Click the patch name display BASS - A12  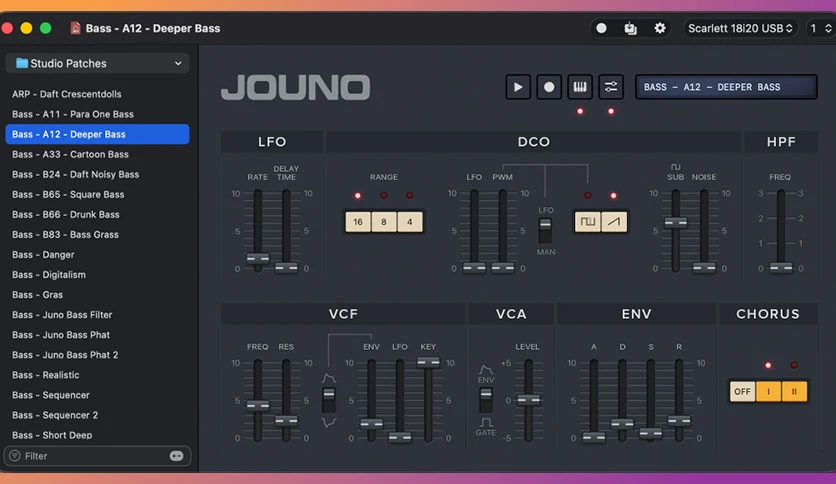[x=726, y=87]
